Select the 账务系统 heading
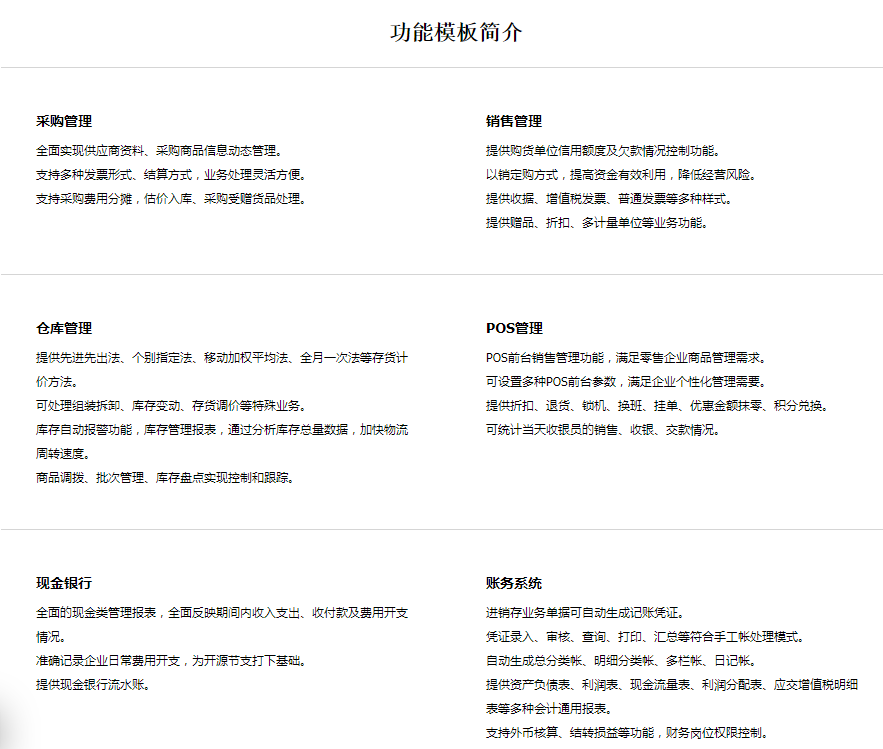The height and width of the screenshot is (749, 883). [514, 583]
